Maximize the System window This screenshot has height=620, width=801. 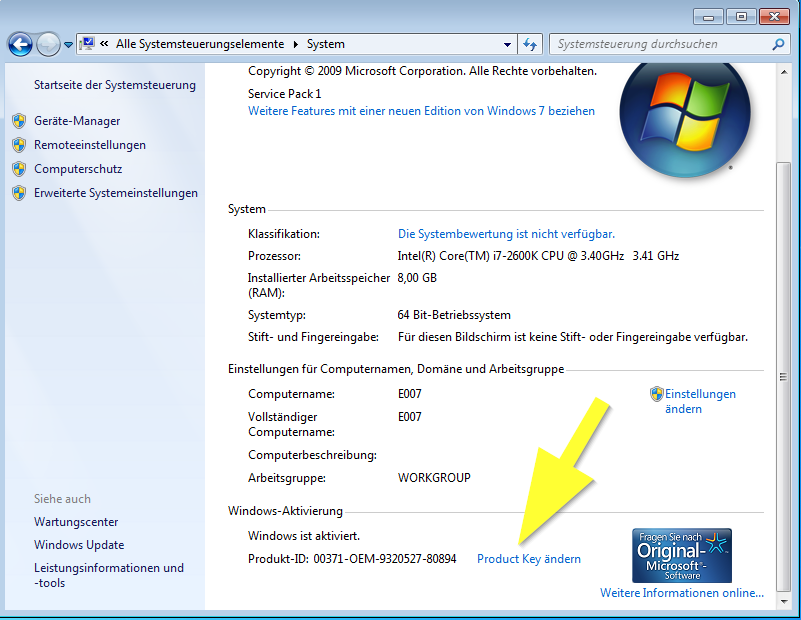click(741, 17)
